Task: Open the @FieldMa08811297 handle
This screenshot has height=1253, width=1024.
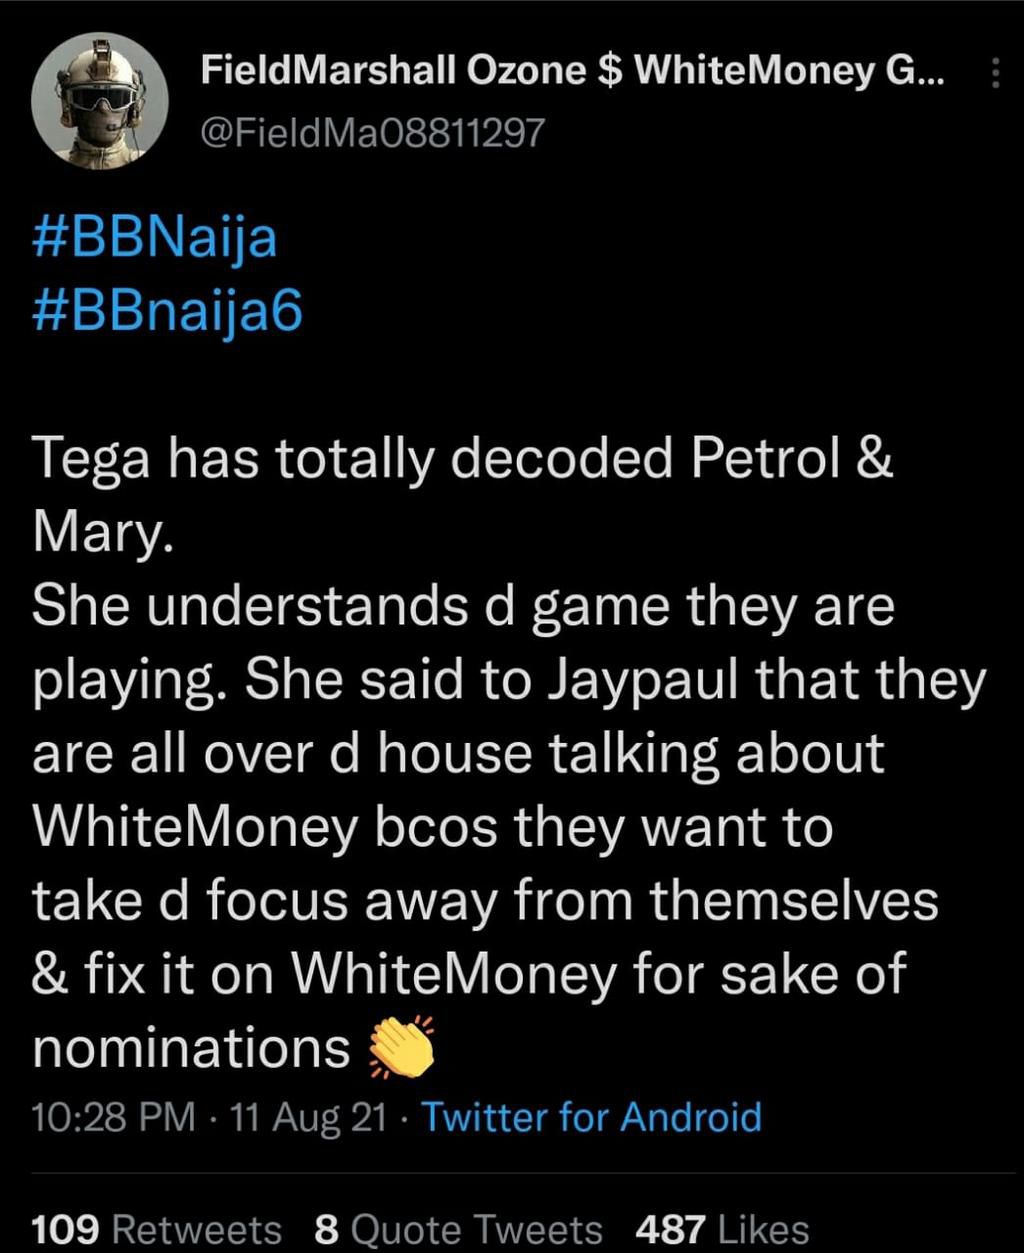Action: (x=371, y=130)
